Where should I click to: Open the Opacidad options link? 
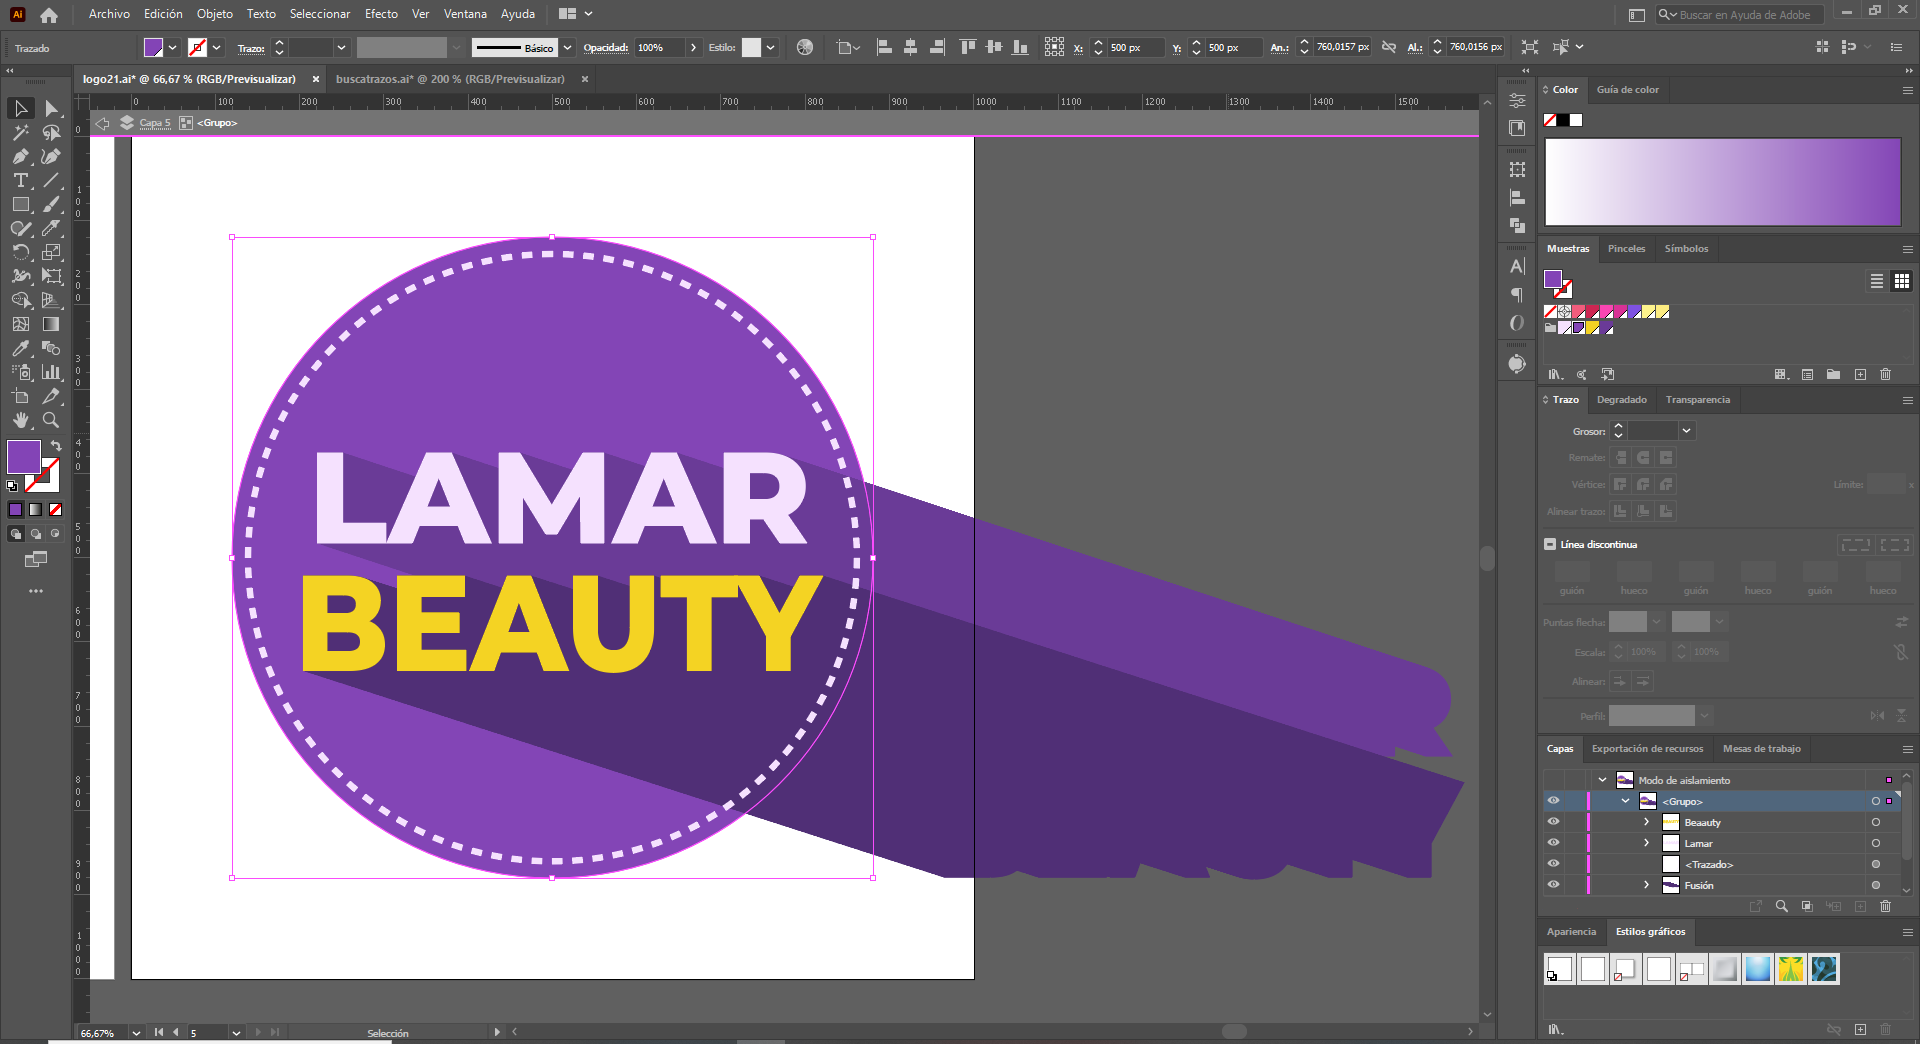pos(605,47)
